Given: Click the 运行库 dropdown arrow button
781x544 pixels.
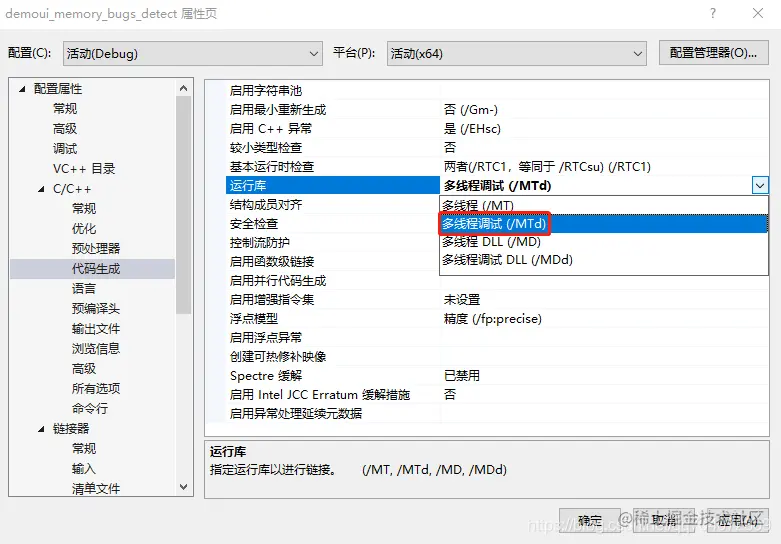Looking at the screenshot, I should [760, 186].
